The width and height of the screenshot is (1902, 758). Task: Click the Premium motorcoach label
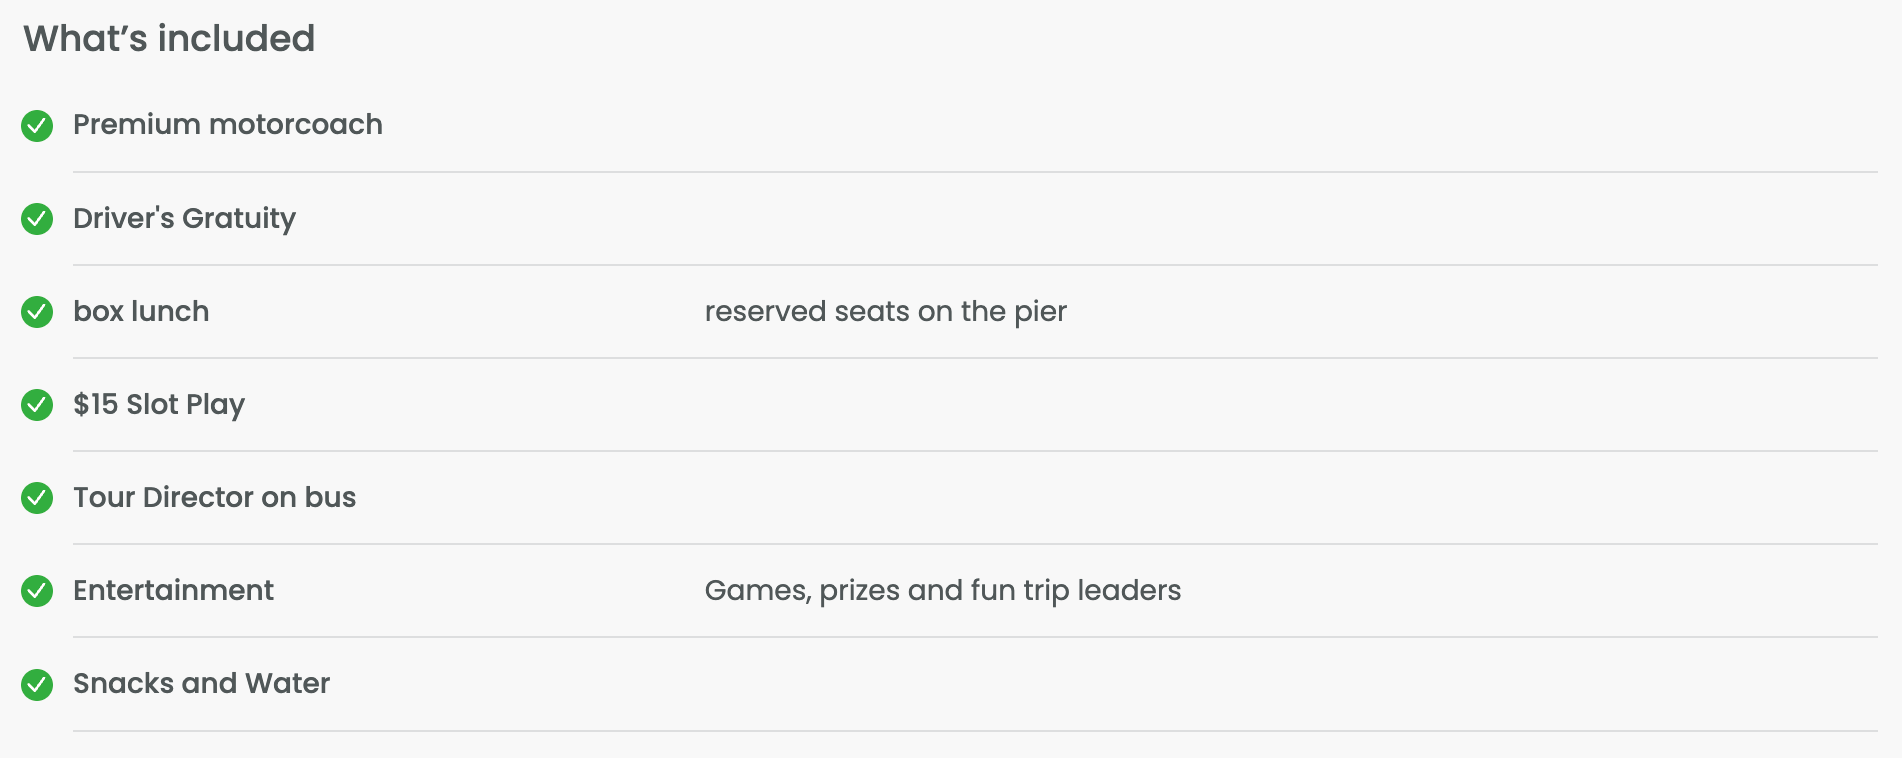tap(228, 124)
